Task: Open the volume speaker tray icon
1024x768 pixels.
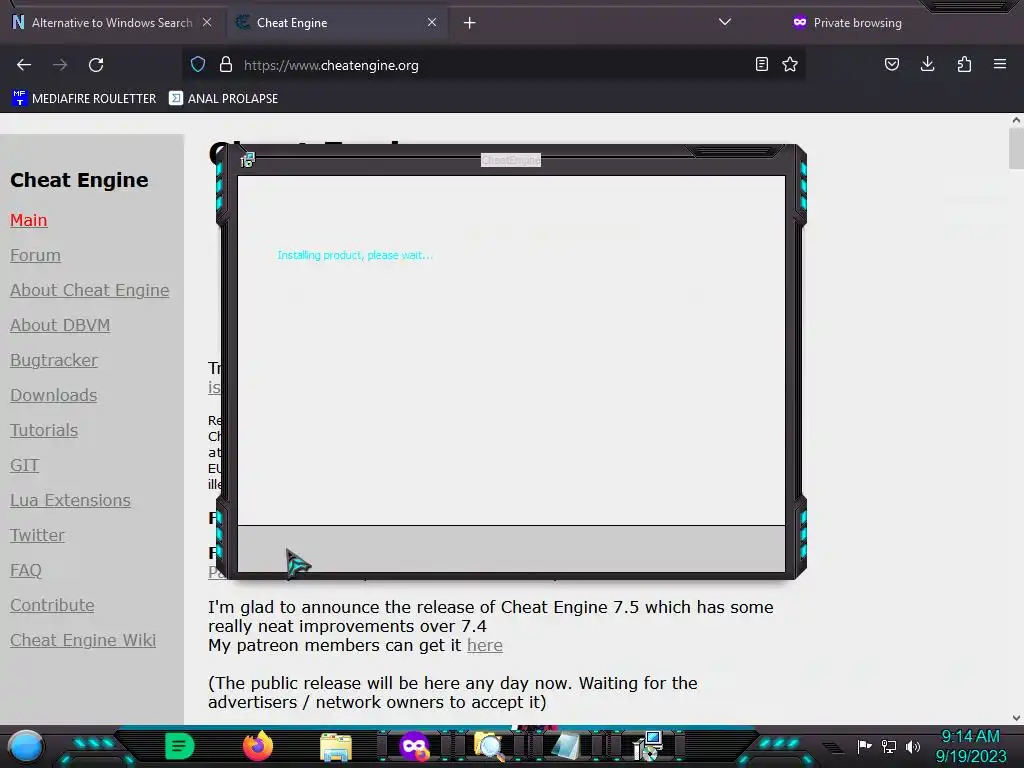Action: (912, 746)
